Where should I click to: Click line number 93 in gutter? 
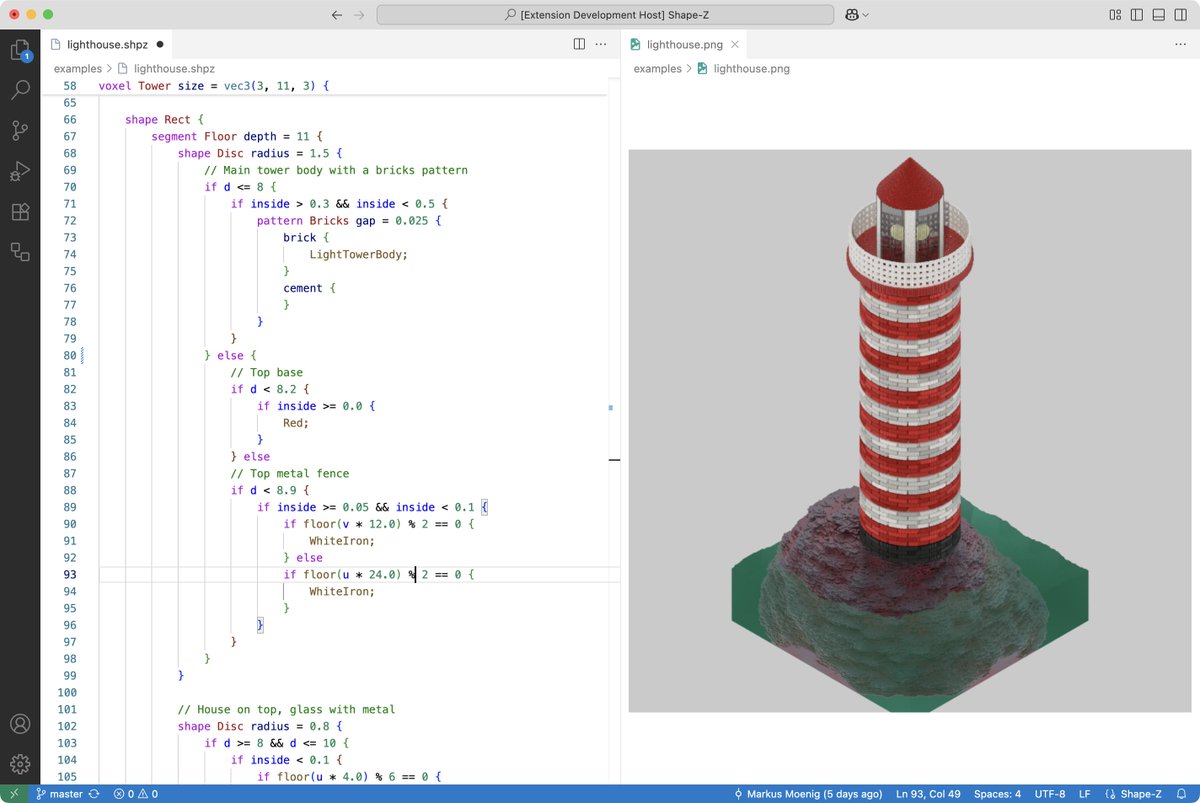point(70,574)
